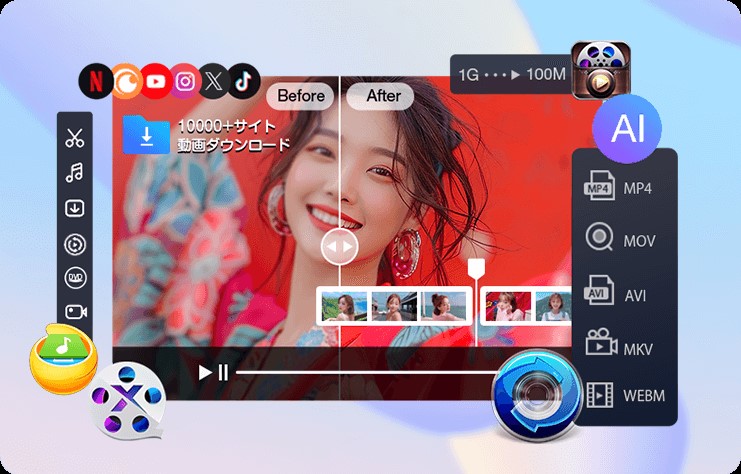Select the download tool in sidebar
741x474 pixels.
pos(75,208)
